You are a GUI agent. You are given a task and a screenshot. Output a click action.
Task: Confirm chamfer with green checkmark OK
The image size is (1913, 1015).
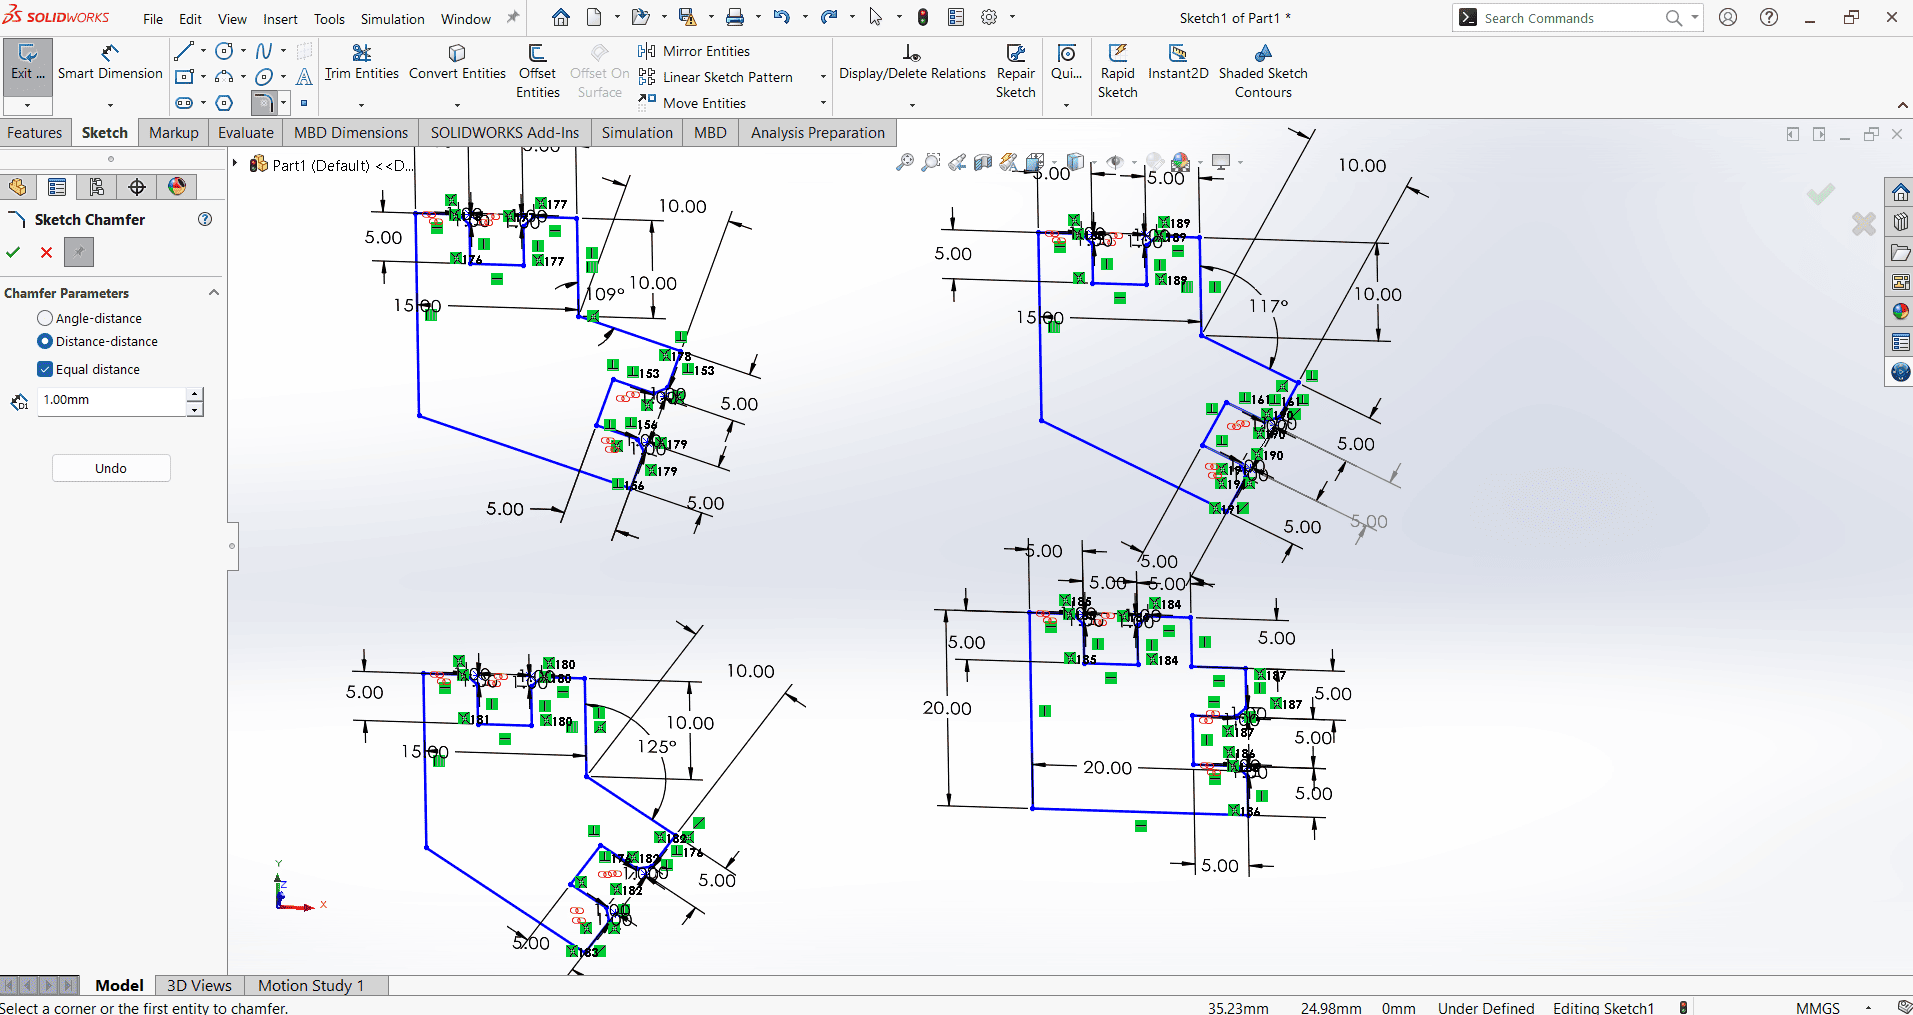[14, 253]
